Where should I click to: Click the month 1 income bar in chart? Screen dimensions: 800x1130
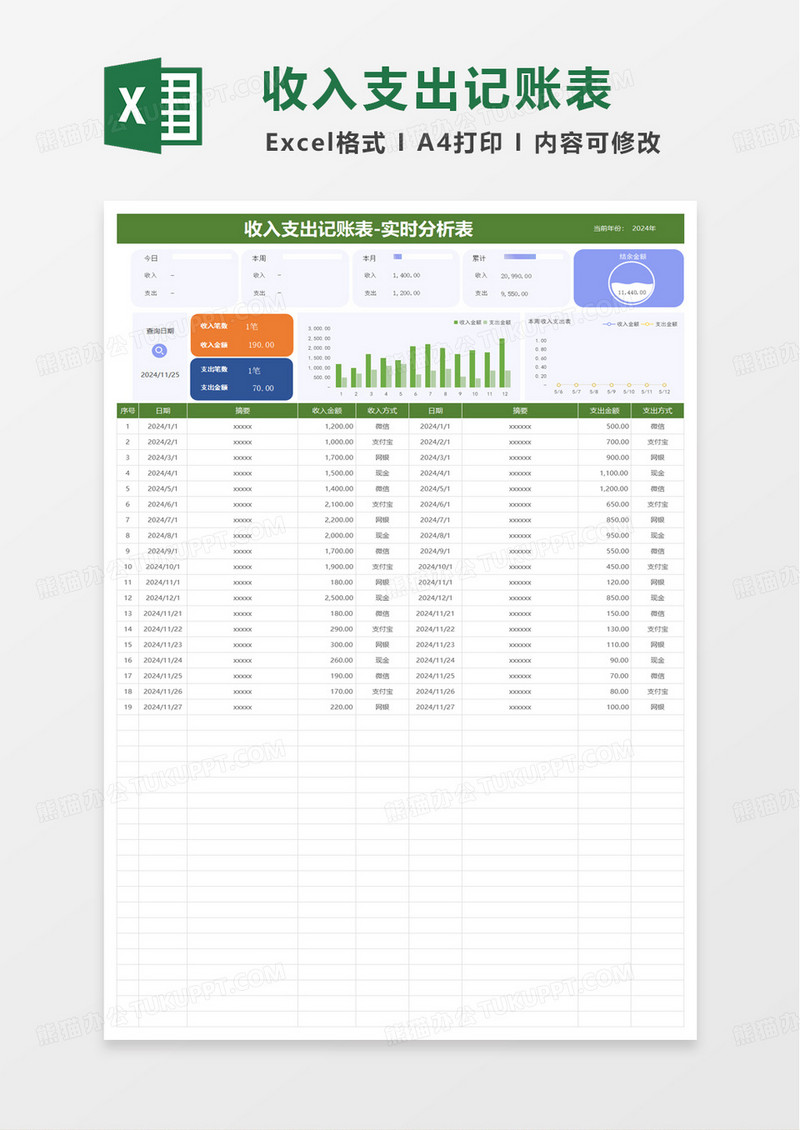(339, 375)
